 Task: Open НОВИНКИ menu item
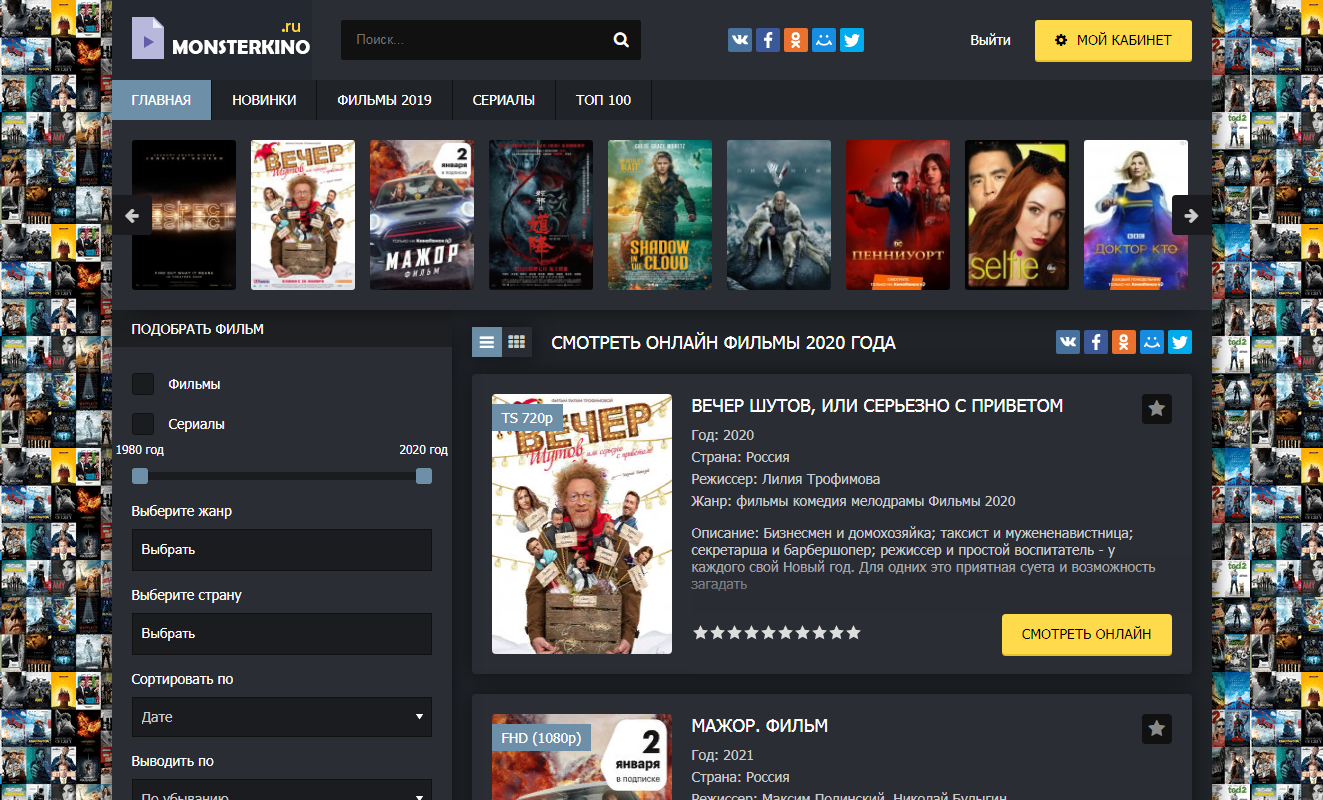click(x=264, y=100)
